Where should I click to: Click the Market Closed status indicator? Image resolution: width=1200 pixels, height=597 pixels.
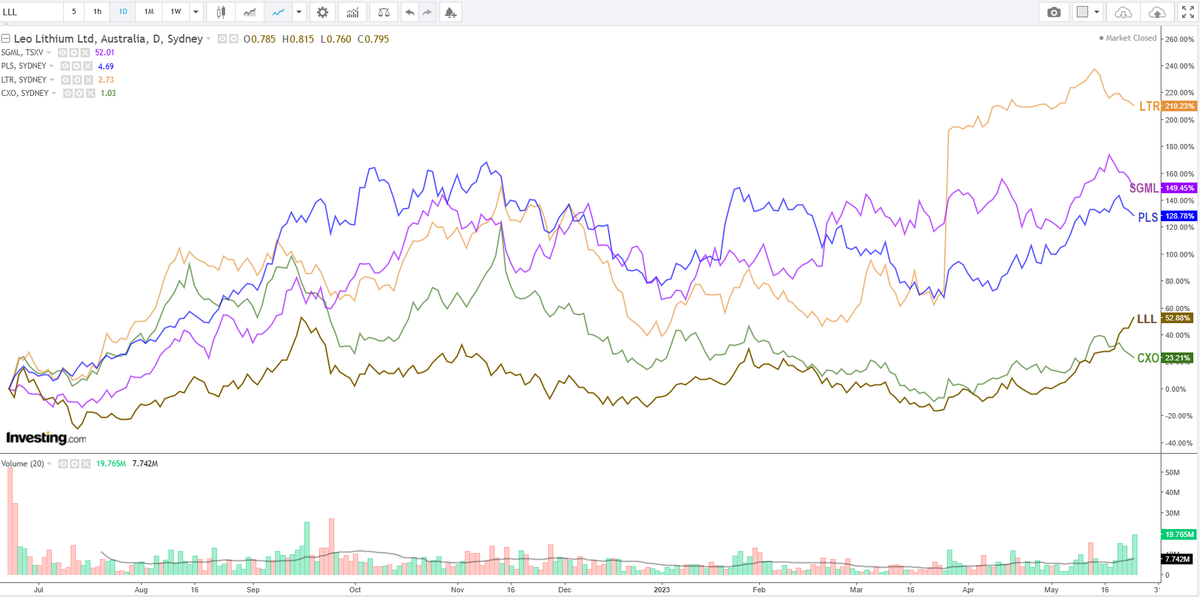point(1128,38)
